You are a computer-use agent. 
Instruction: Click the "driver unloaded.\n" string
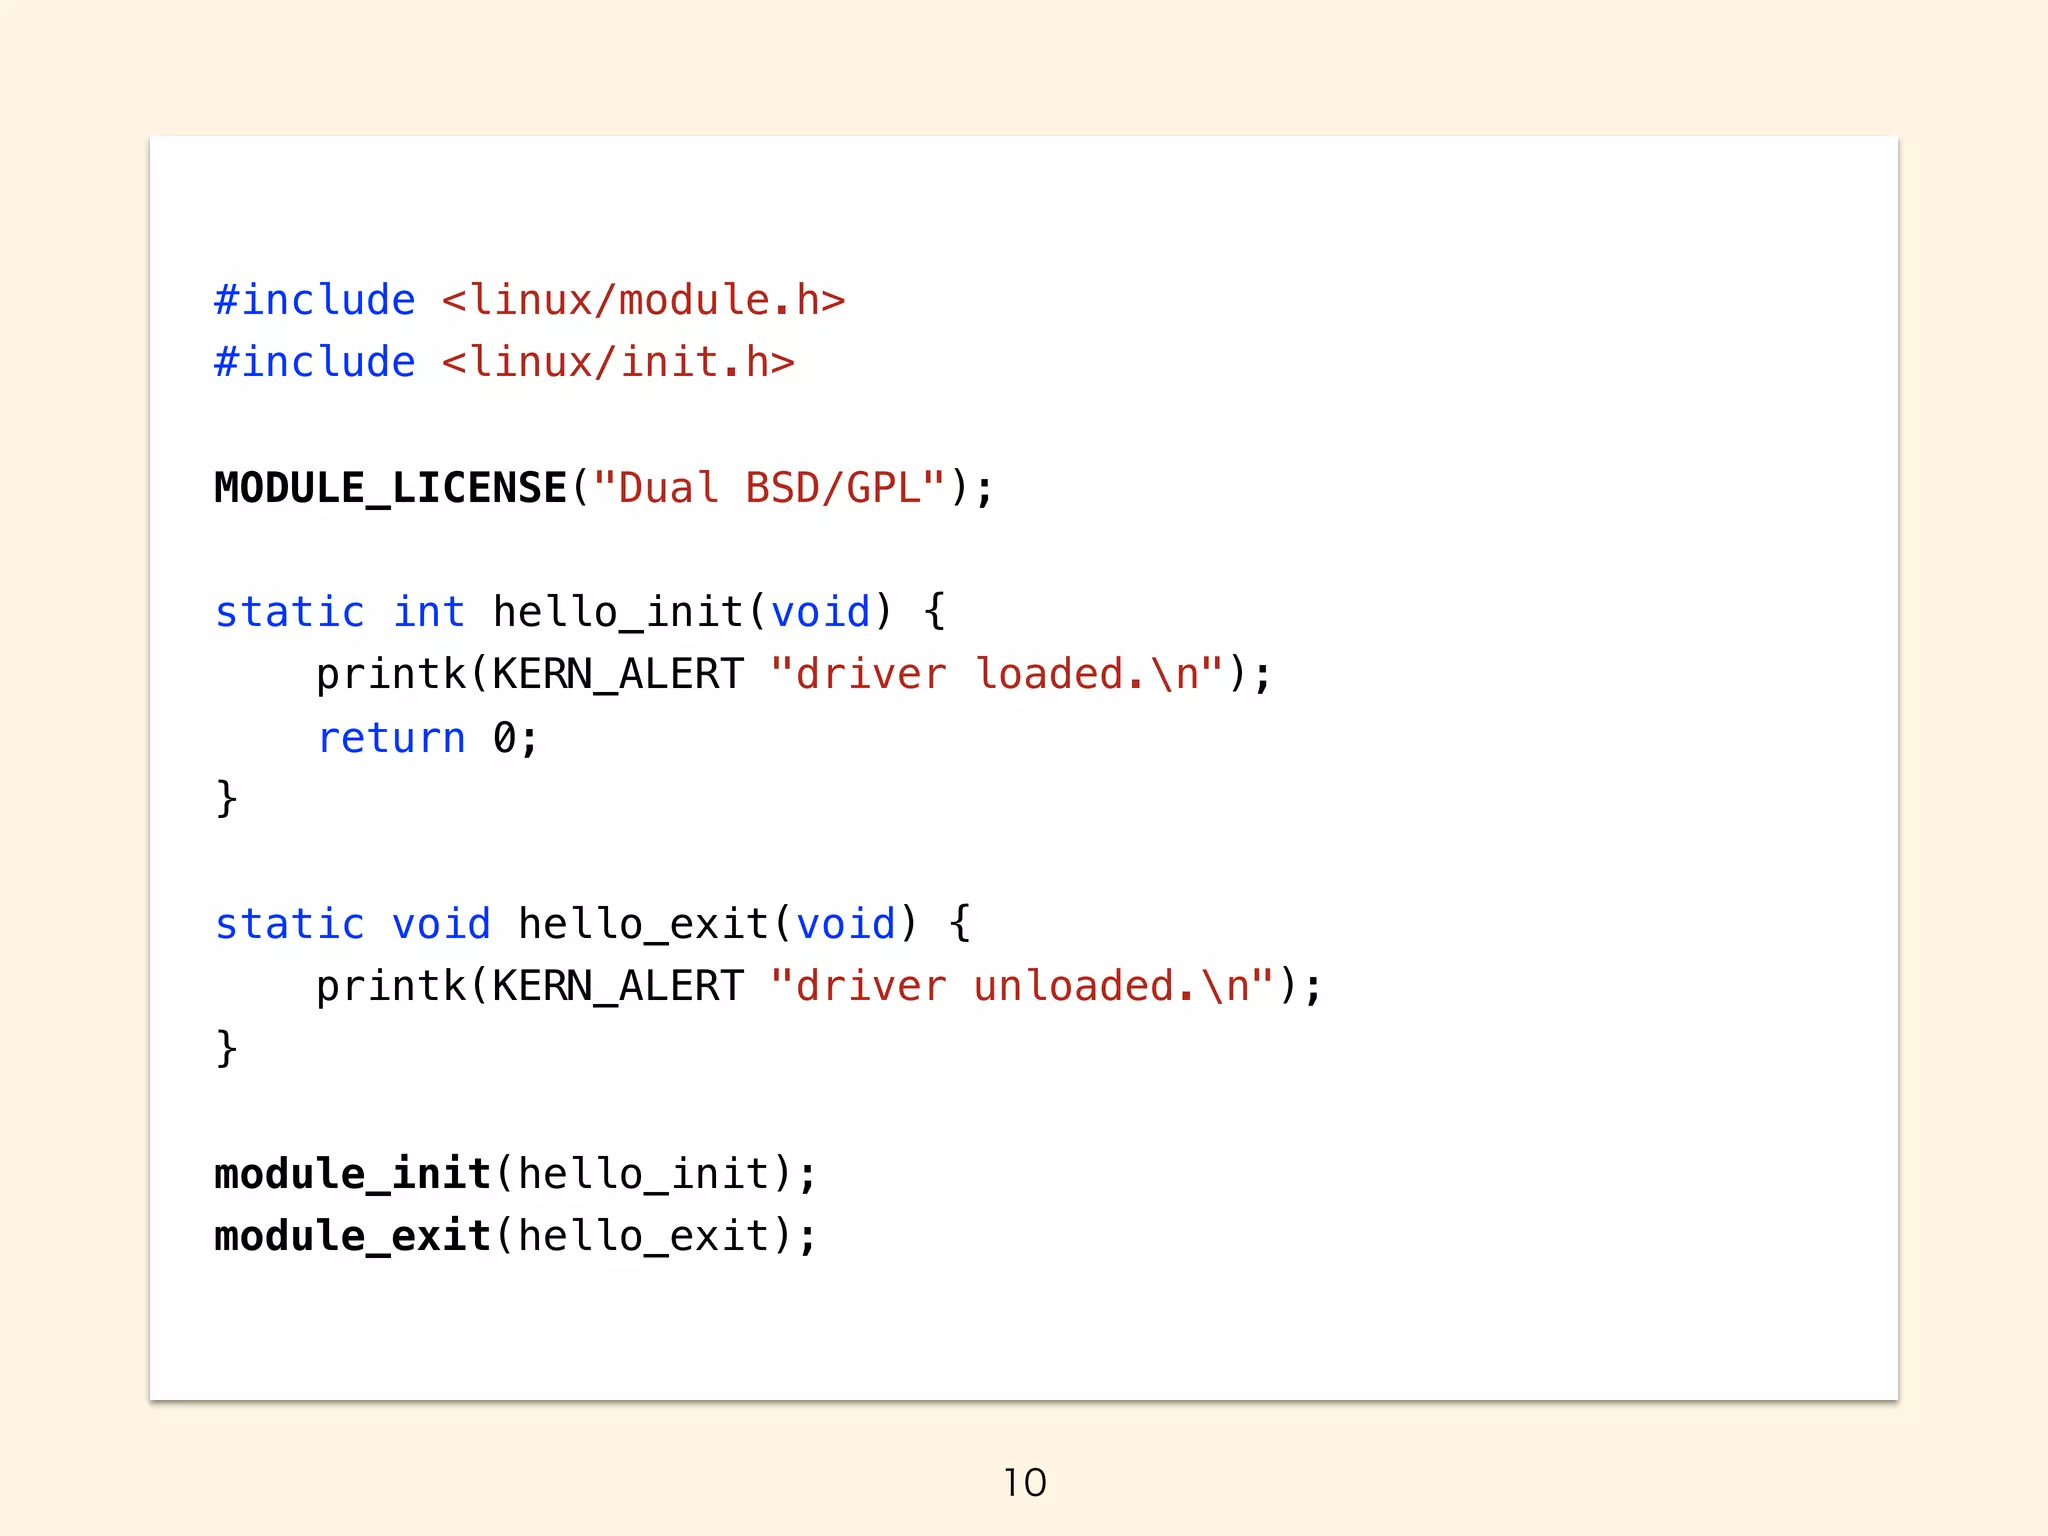pos(1022,986)
